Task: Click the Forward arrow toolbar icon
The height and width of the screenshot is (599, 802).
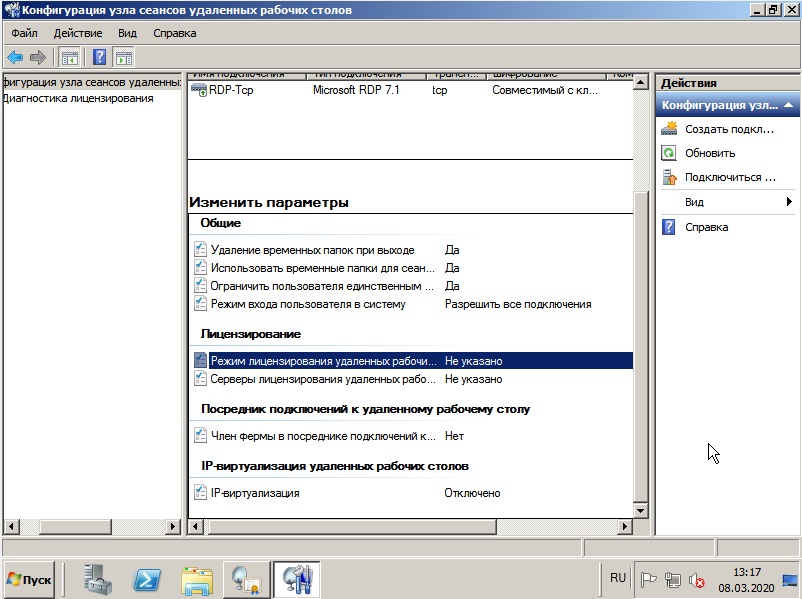Action: (x=37, y=57)
